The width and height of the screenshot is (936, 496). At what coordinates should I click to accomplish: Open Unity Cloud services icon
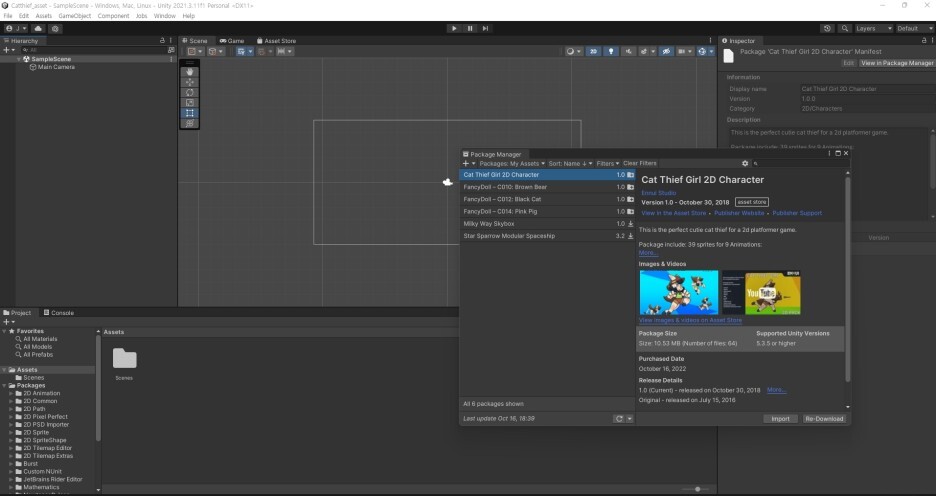pyautogui.click(x=38, y=28)
